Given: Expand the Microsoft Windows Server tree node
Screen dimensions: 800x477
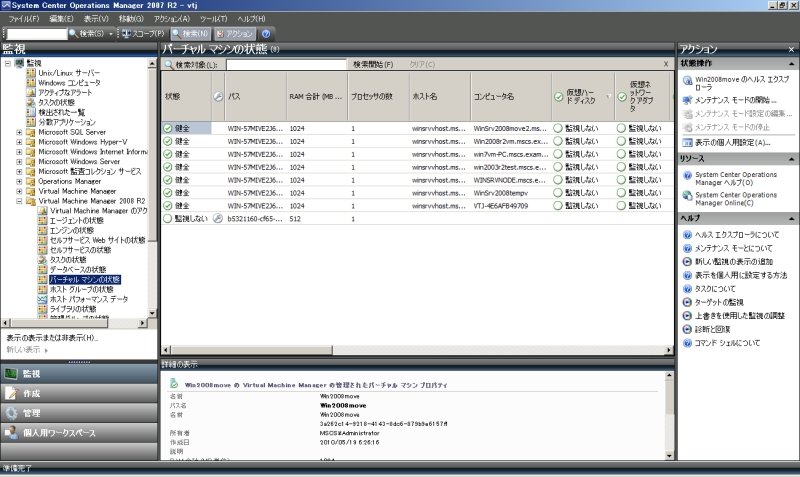Looking at the screenshot, I should click(x=19, y=161).
